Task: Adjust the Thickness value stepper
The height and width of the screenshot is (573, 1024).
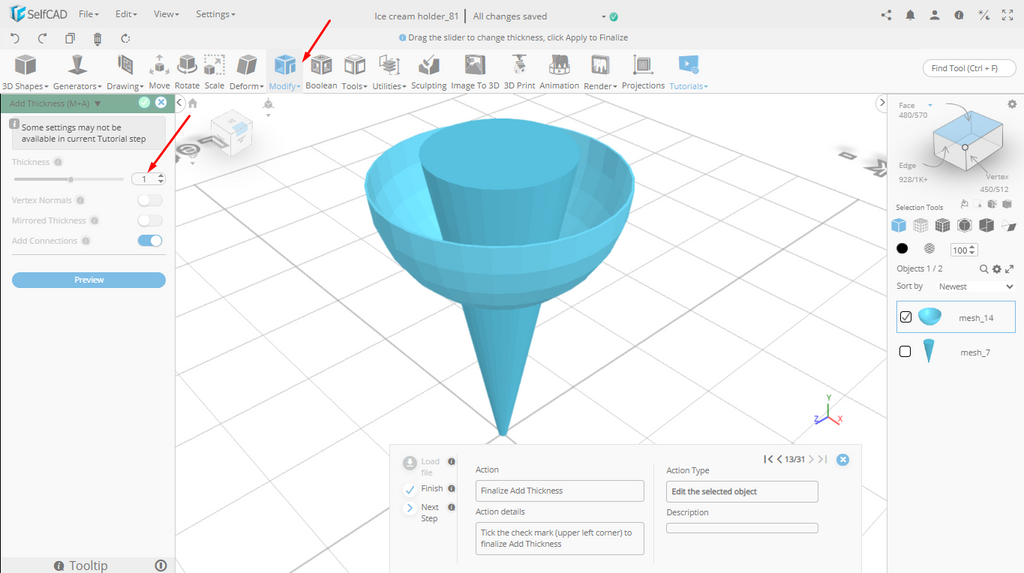Action: click(161, 178)
